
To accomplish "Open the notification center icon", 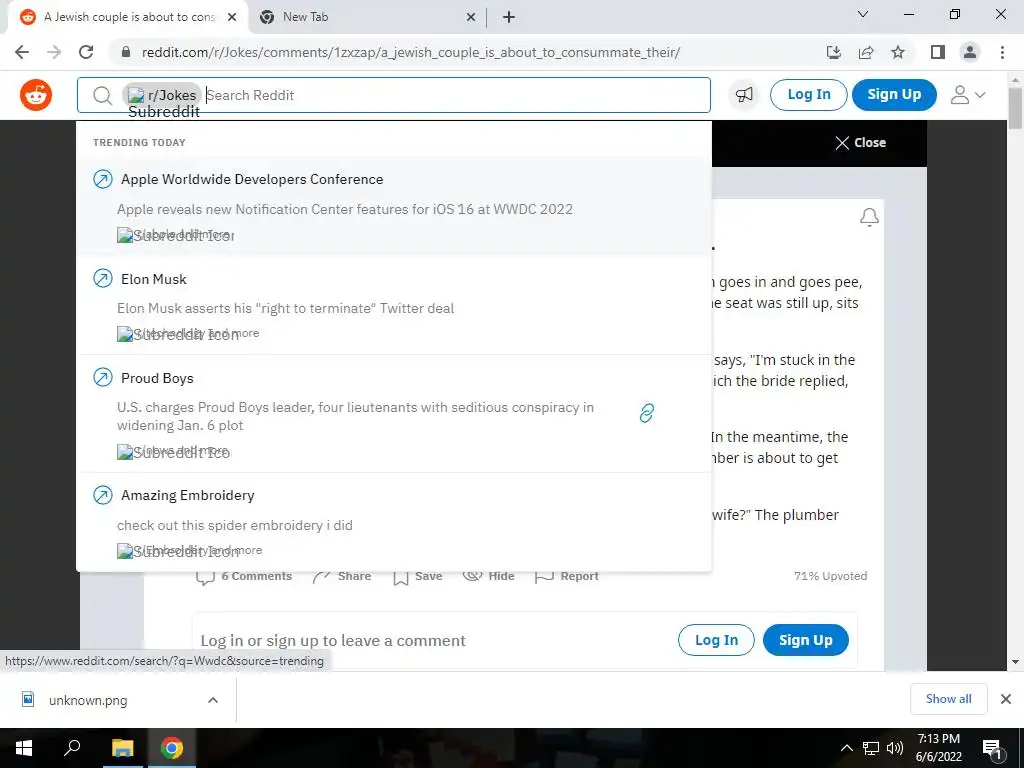I will [x=992, y=748].
